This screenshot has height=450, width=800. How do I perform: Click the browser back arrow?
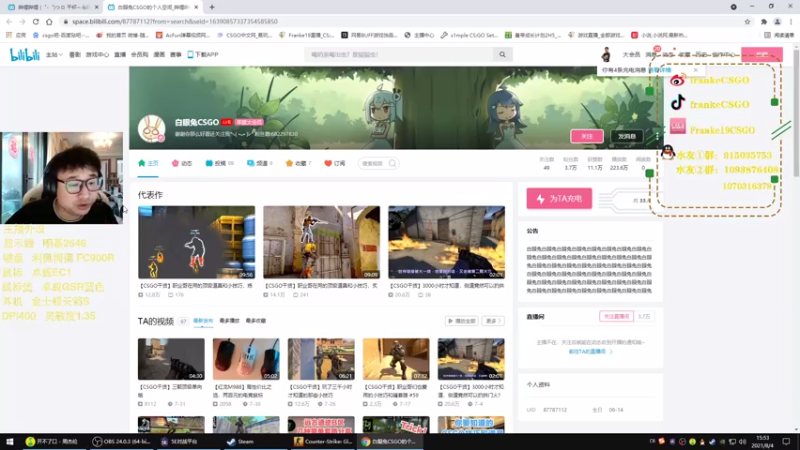tap(9, 21)
